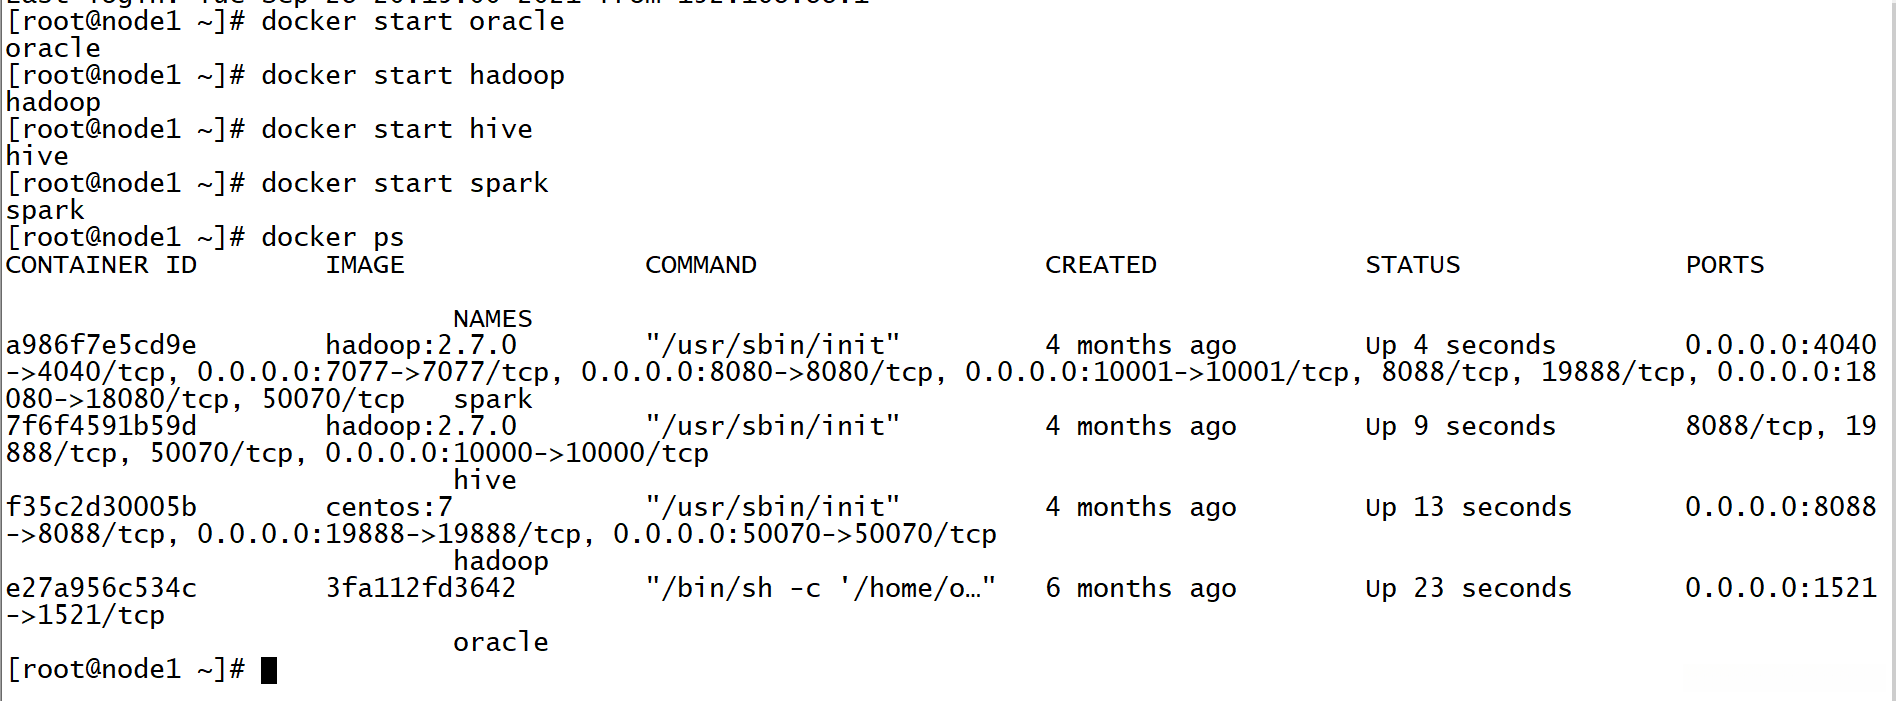Viewport: 1896px width, 701px height.
Task: Click the IMAGE column header
Action: tap(365, 265)
